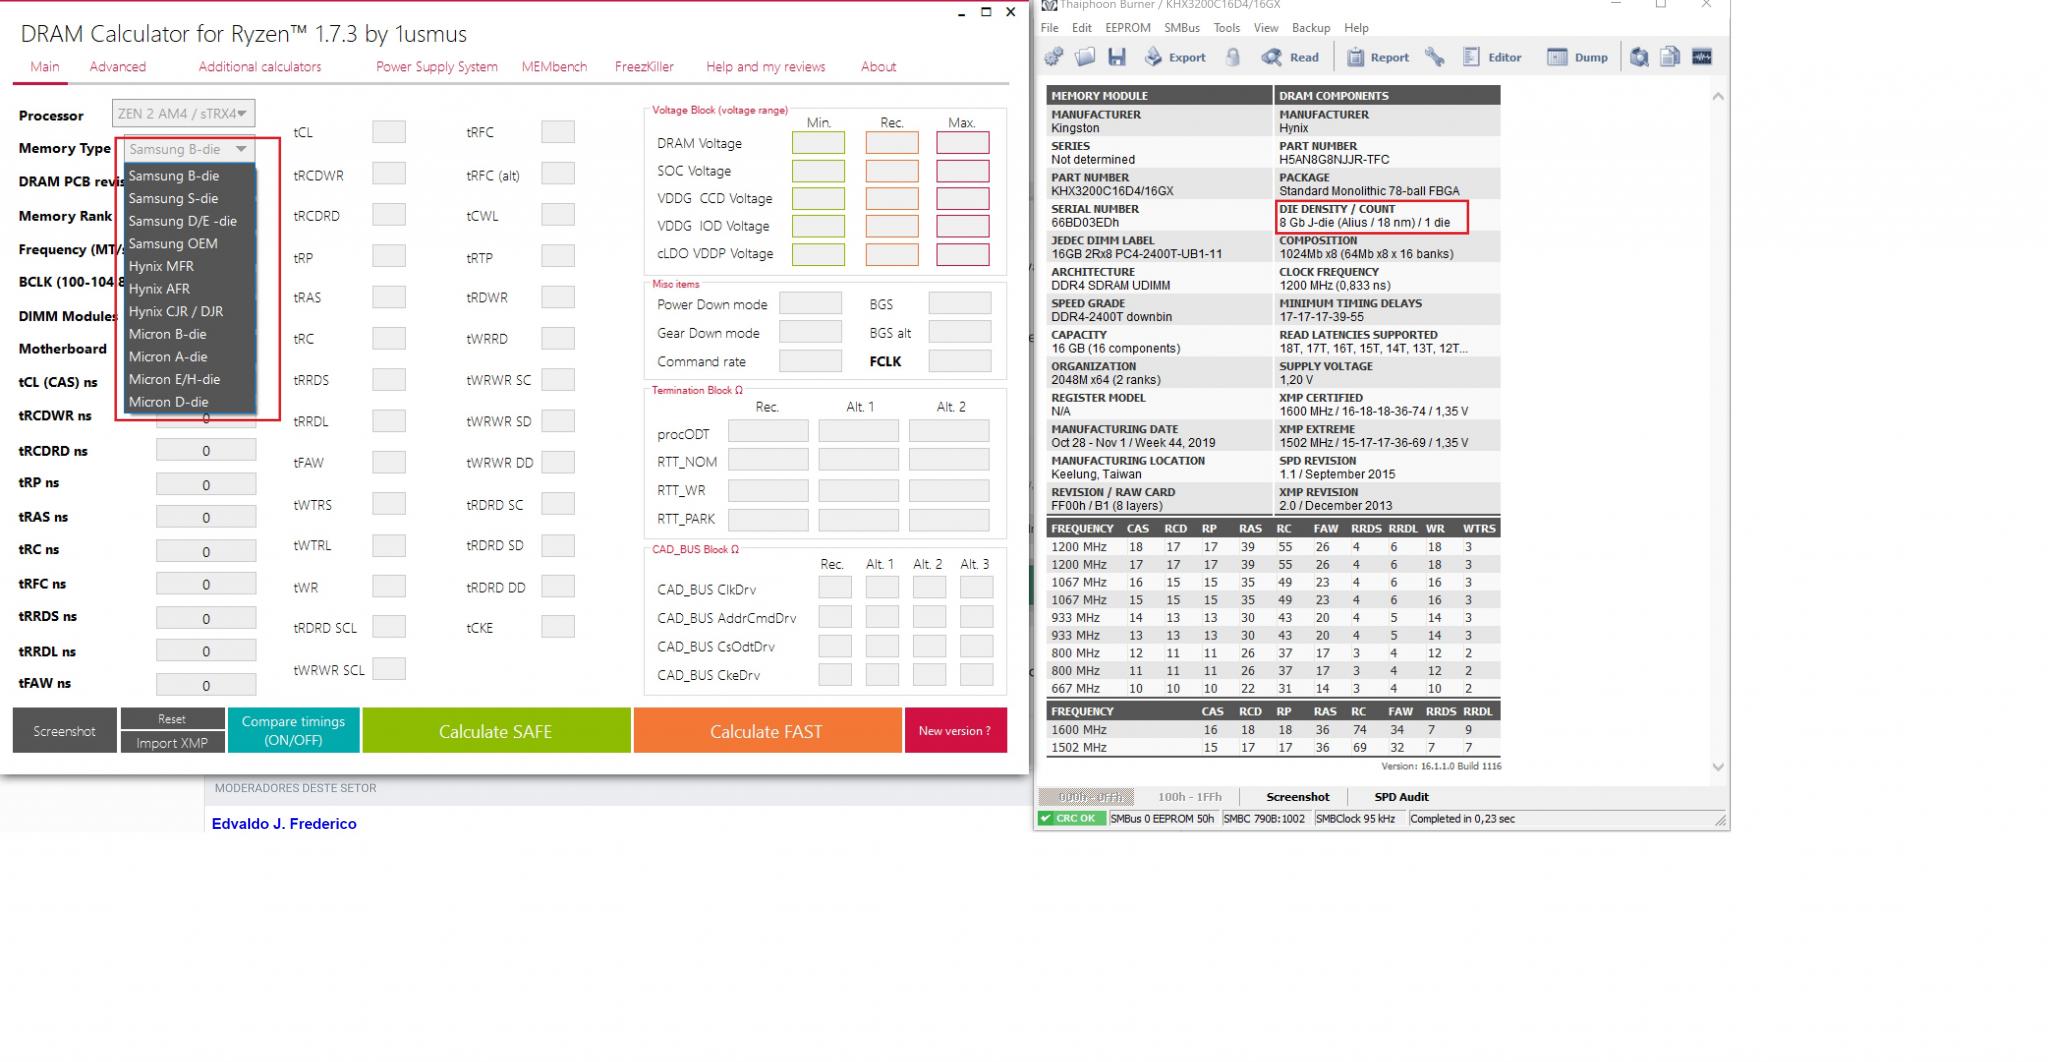Click the scroll down arrow in Thaiphoon report
Image resolution: width=2048 pixels, height=1062 pixels.
pyautogui.click(x=1718, y=767)
